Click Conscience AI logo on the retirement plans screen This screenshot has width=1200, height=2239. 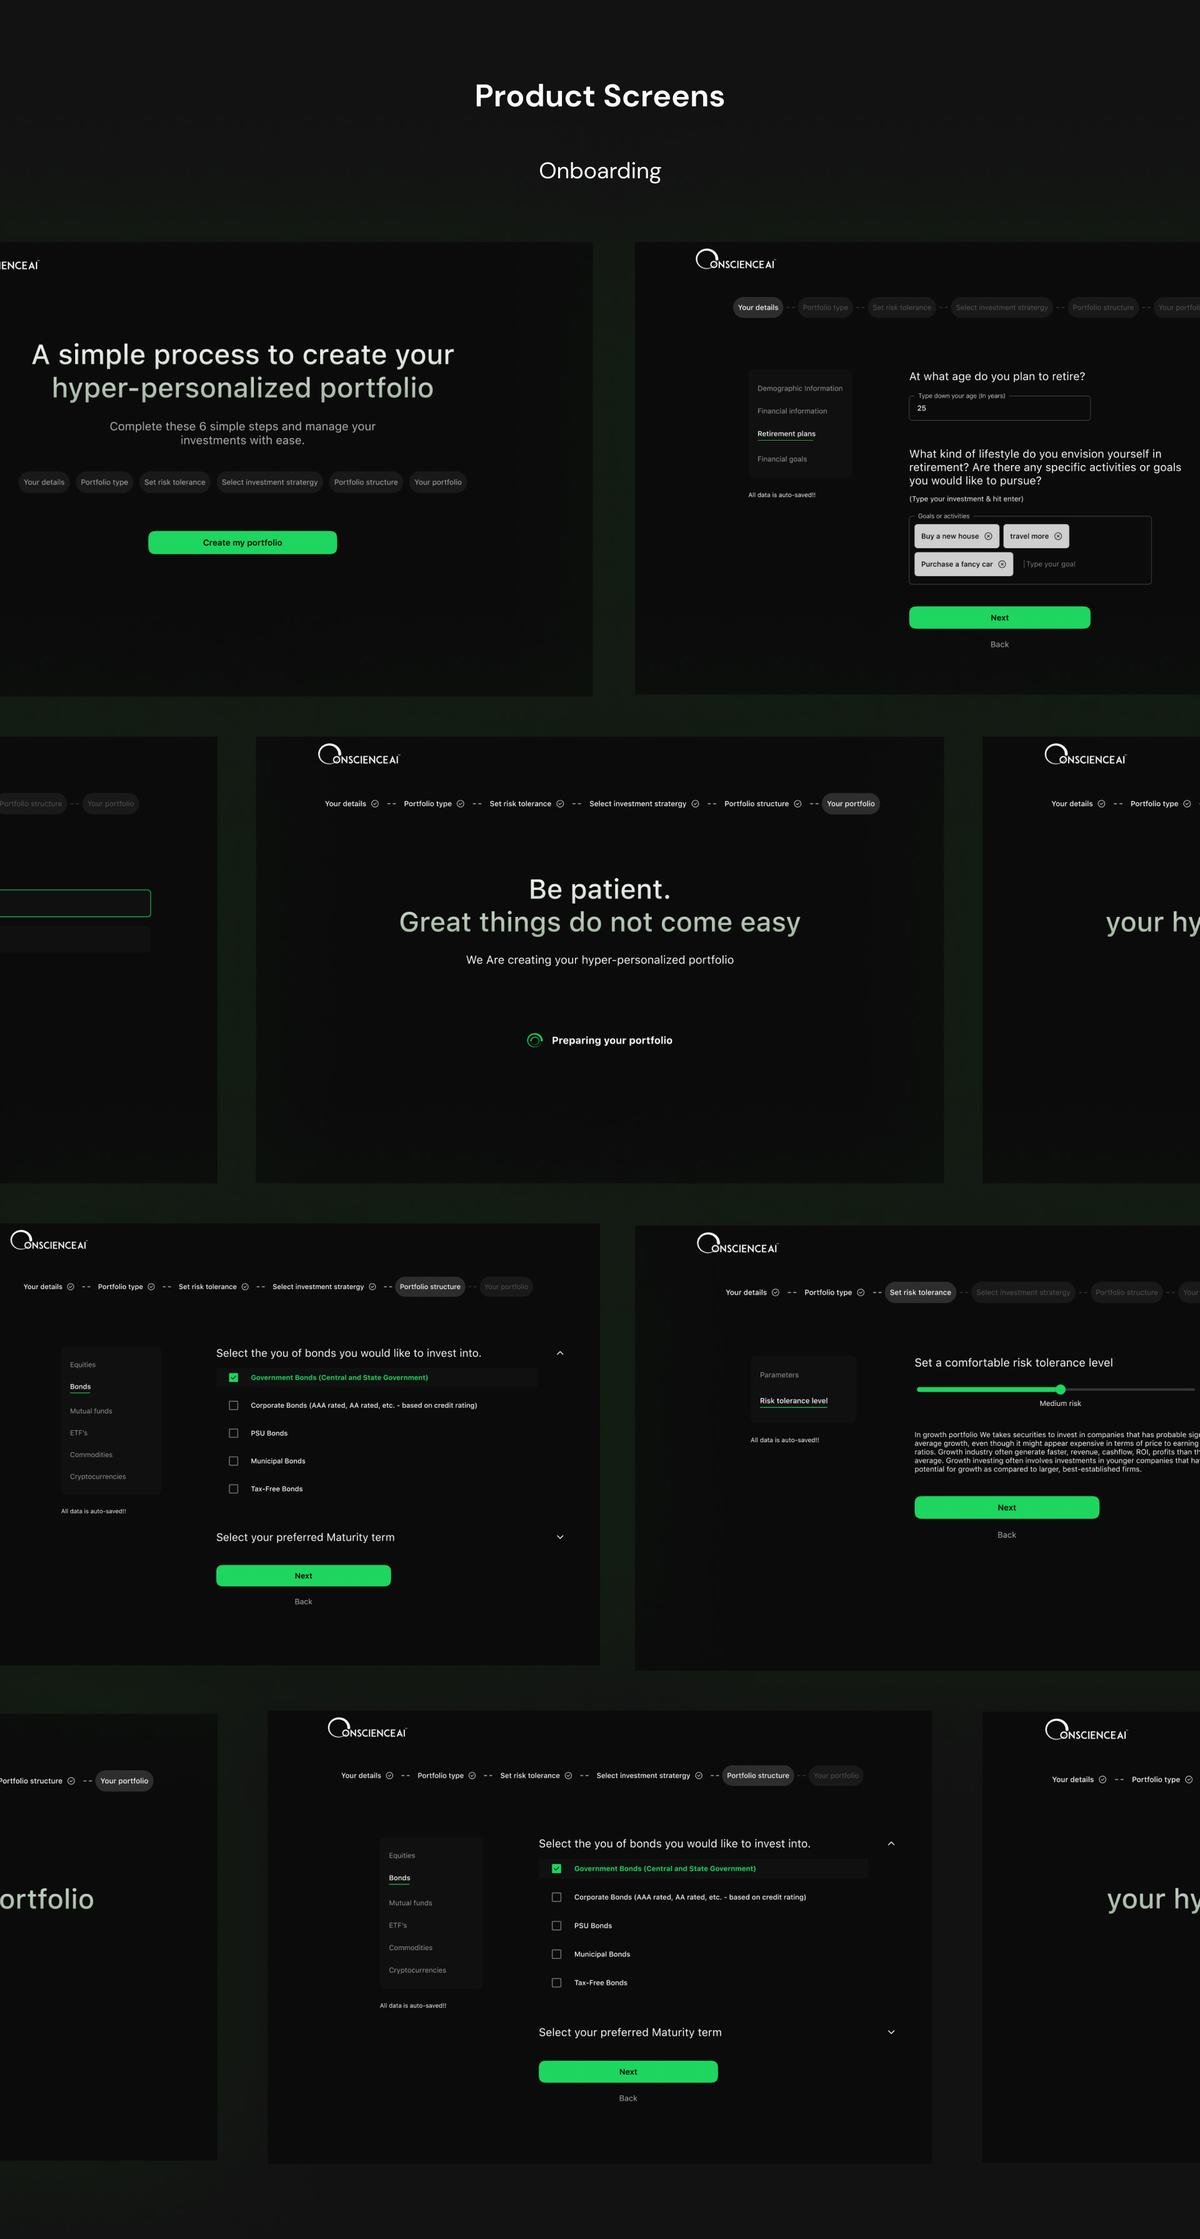(x=735, y=261)
